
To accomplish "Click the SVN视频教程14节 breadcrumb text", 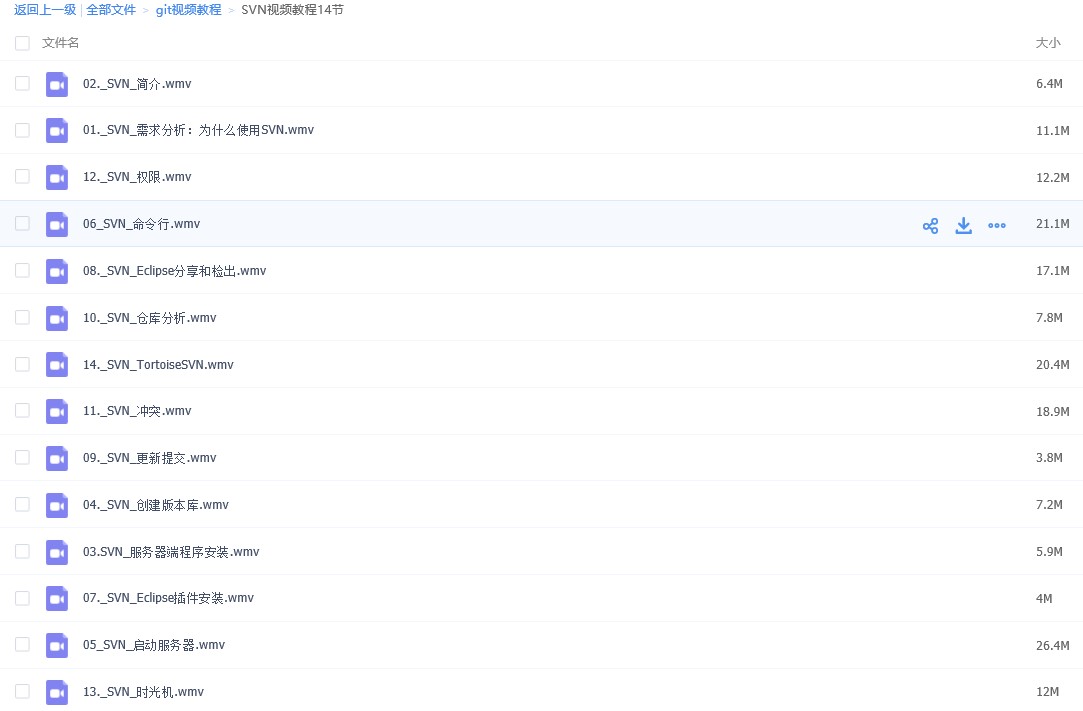I will pos(292,10).
